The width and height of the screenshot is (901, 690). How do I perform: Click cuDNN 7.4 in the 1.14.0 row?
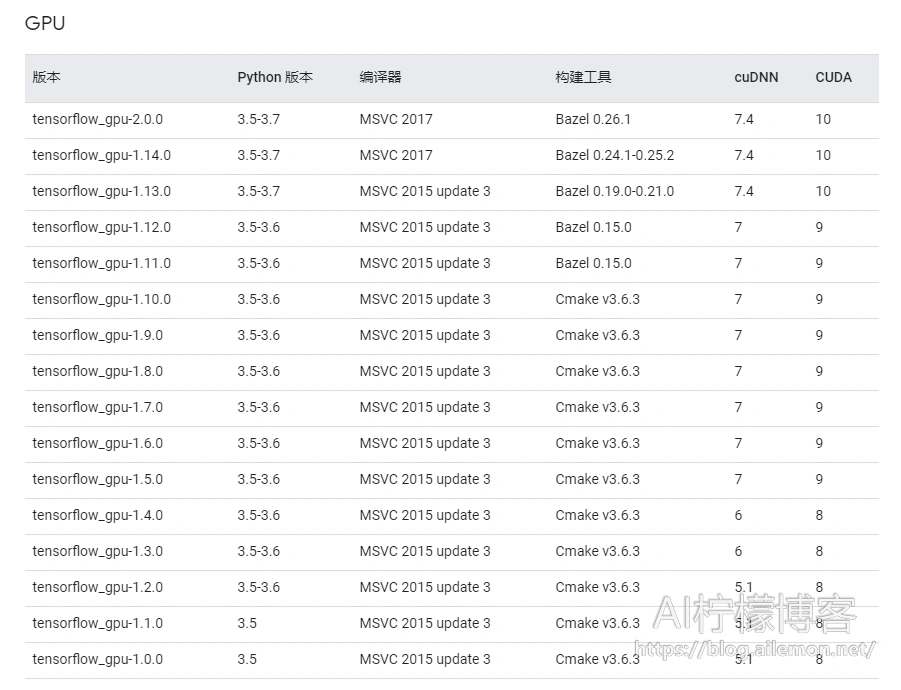744,155
